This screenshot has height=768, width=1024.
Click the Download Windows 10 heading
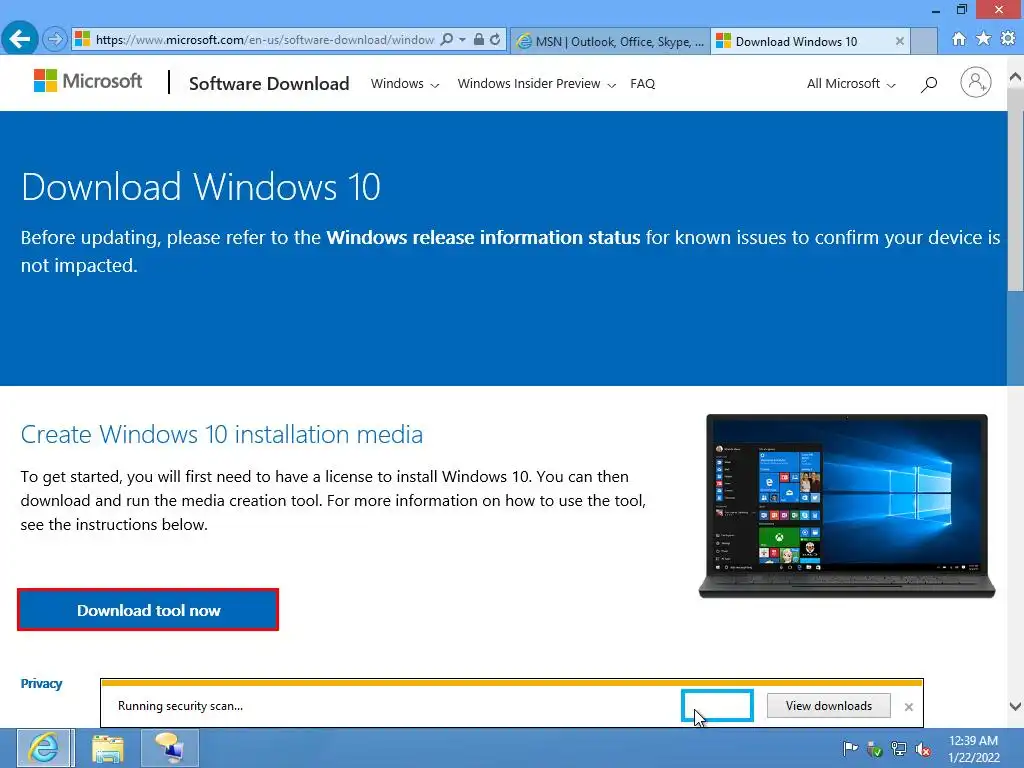pos(200,187)
